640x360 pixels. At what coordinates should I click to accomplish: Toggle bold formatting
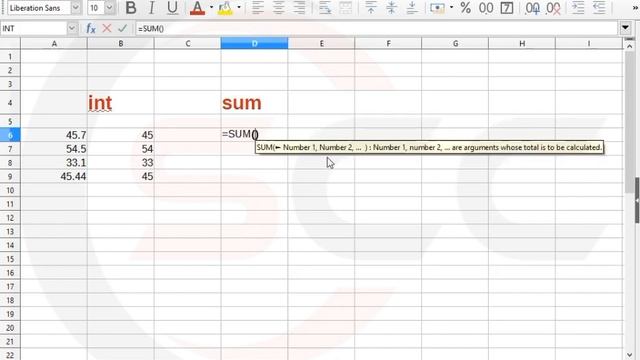pos(131,8)
